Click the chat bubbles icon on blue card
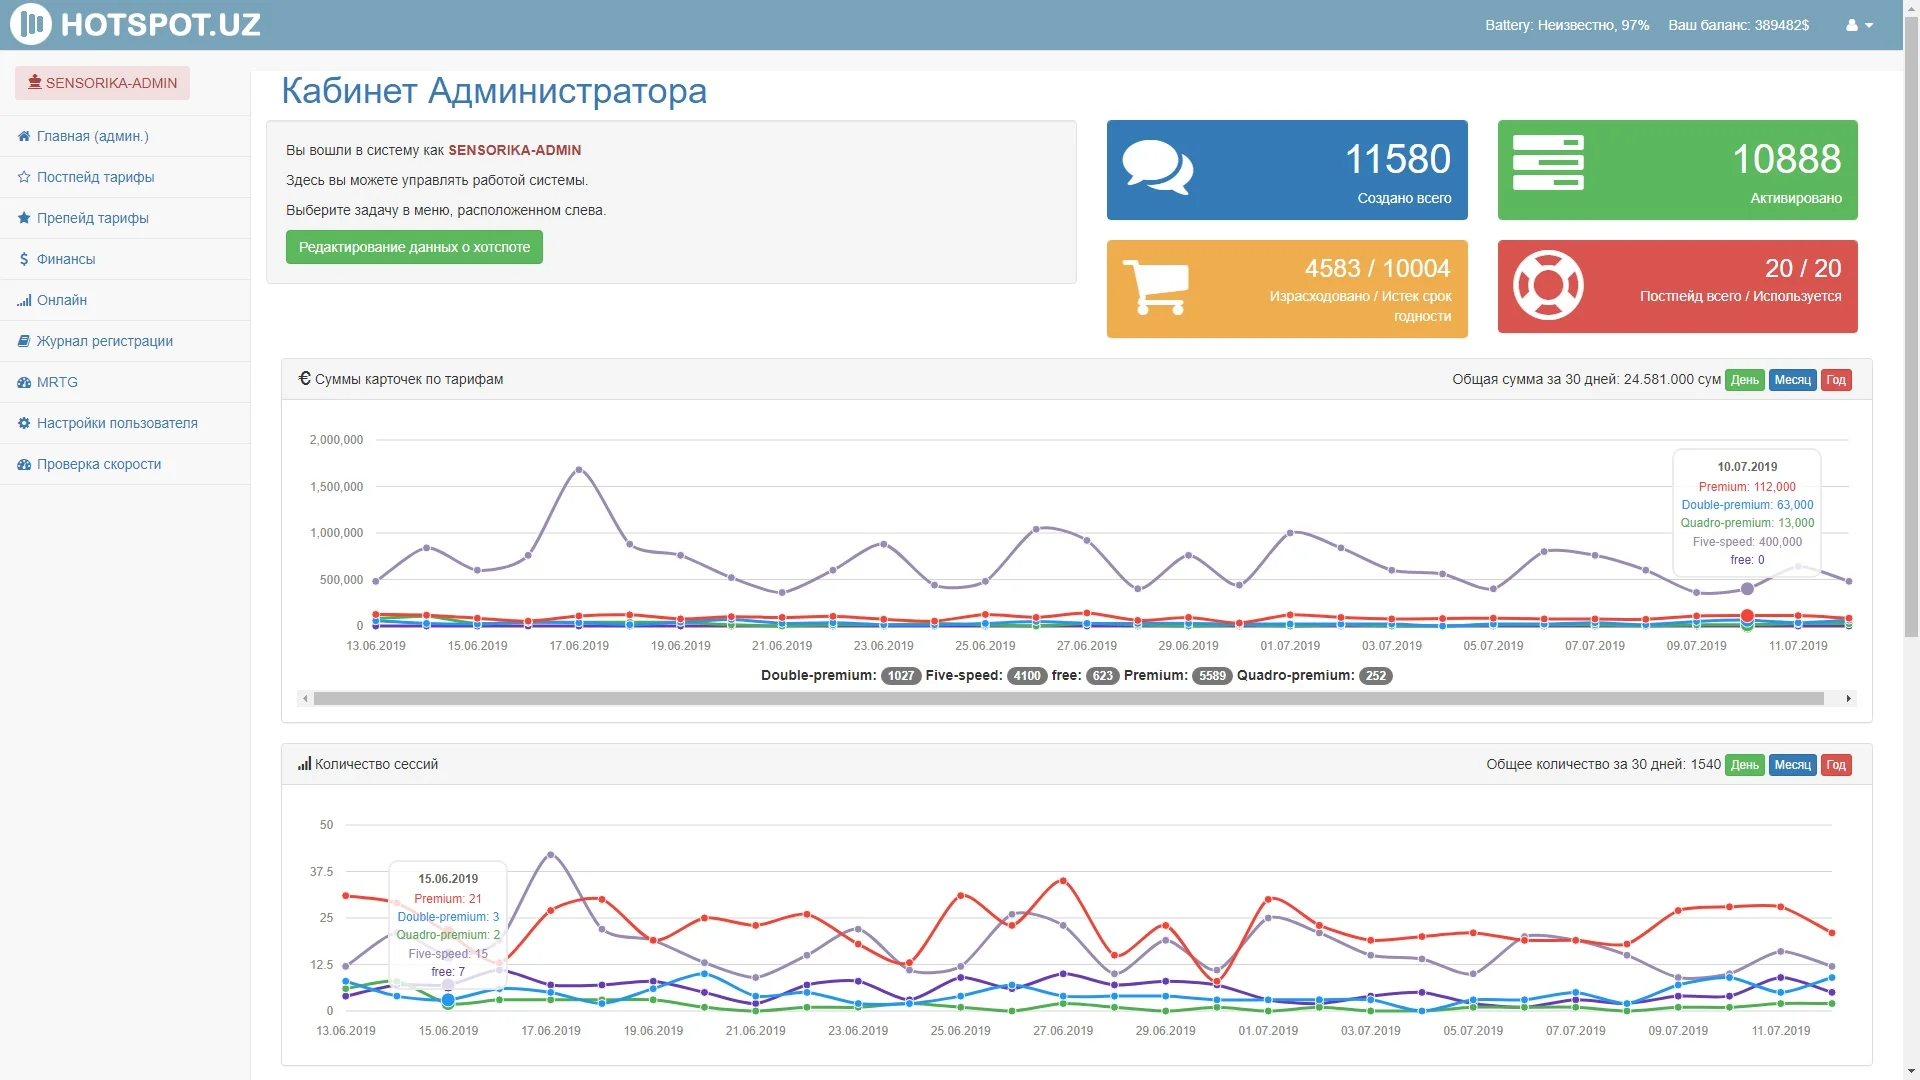Image resolution: width=1920 pixels, height=1080 pixels. click(x=1157, y=168)
